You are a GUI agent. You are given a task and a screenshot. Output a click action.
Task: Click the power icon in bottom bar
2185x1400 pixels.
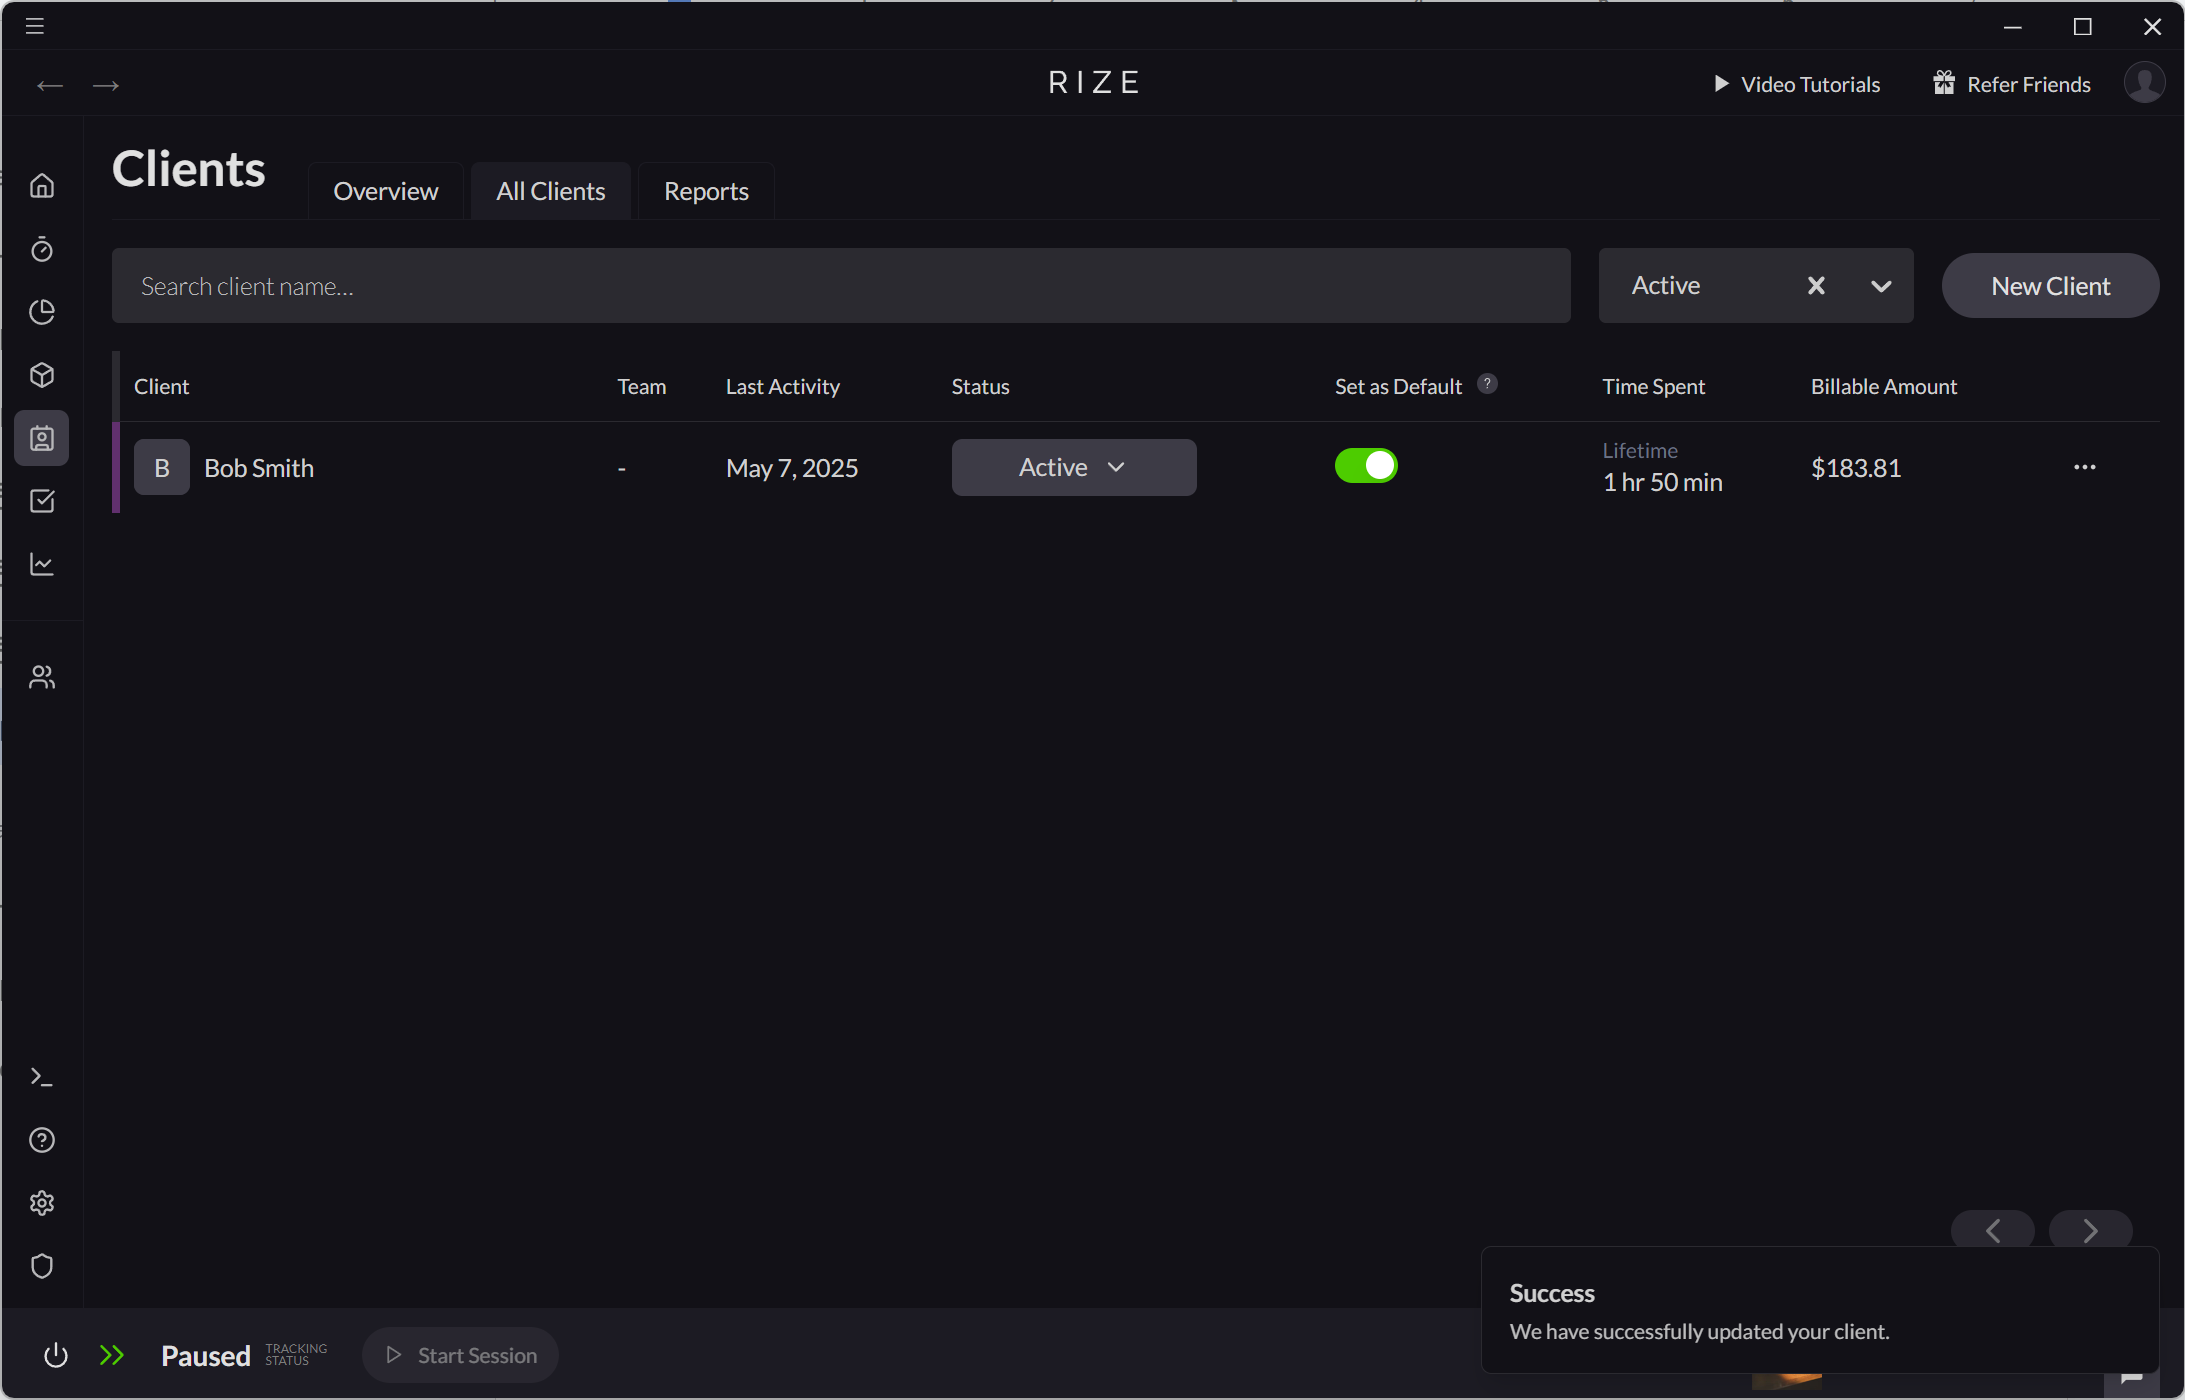[56, 1355]
